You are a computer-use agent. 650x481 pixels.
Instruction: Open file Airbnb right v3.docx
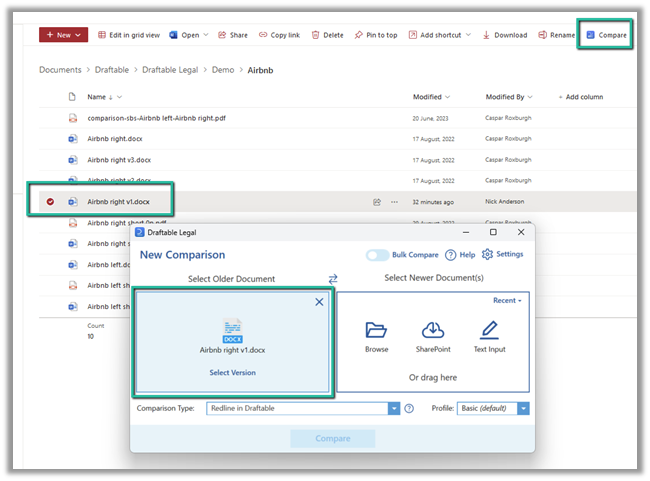click(119, 160)
